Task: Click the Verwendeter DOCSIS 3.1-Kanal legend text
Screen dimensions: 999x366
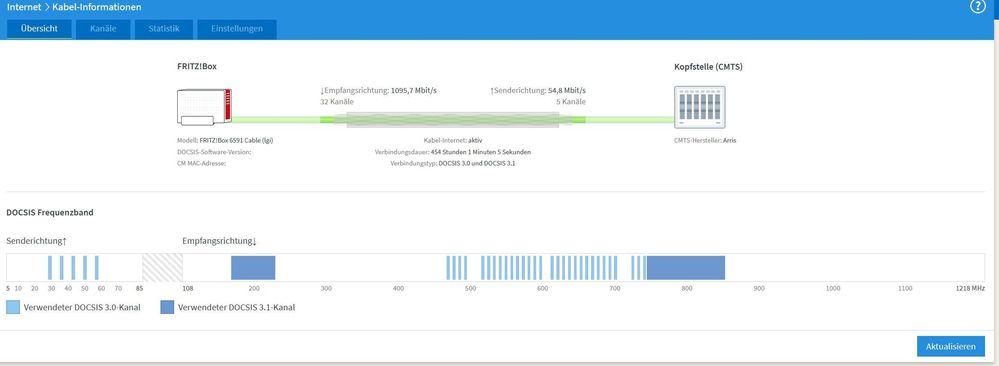Action: [x=236, y=307]
